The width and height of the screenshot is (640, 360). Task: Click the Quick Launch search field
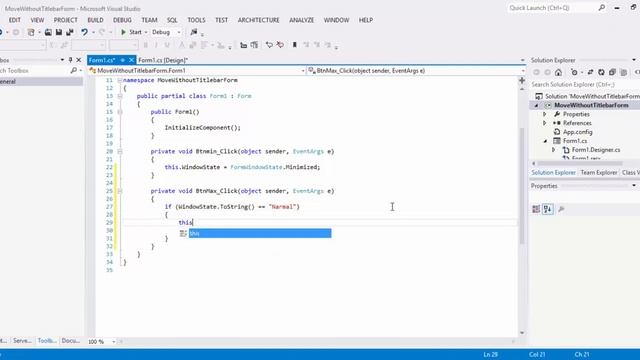coord(553,8)
